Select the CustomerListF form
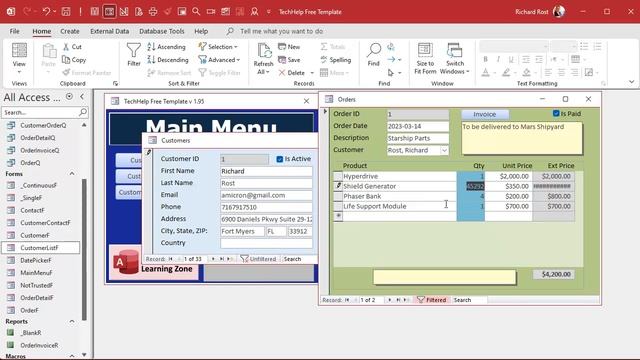This screenshot has height=360, width=640. [40, 248]
